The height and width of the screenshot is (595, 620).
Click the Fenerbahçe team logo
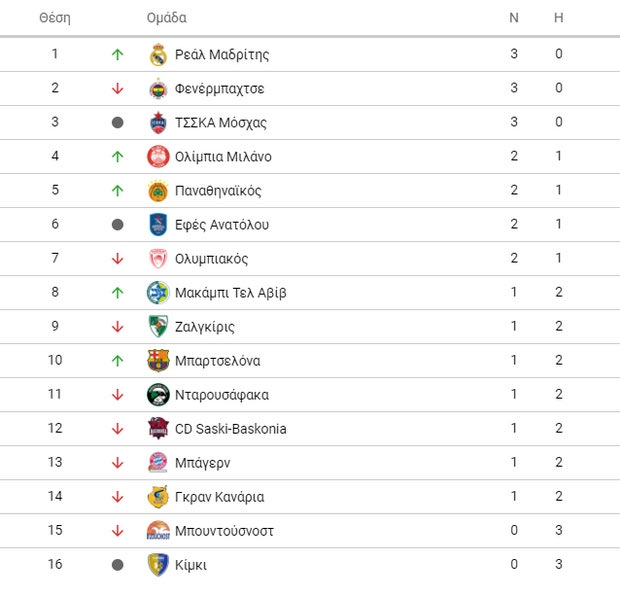(158, 89)
